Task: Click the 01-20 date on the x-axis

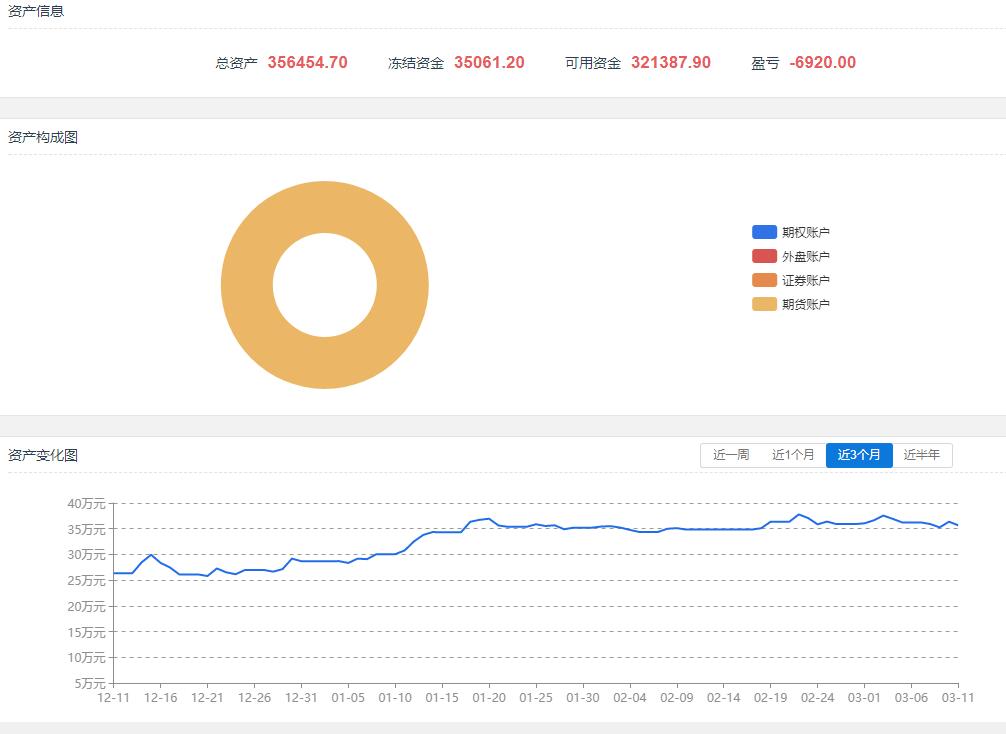Action: pyautogui.click(x=488, y=697)
